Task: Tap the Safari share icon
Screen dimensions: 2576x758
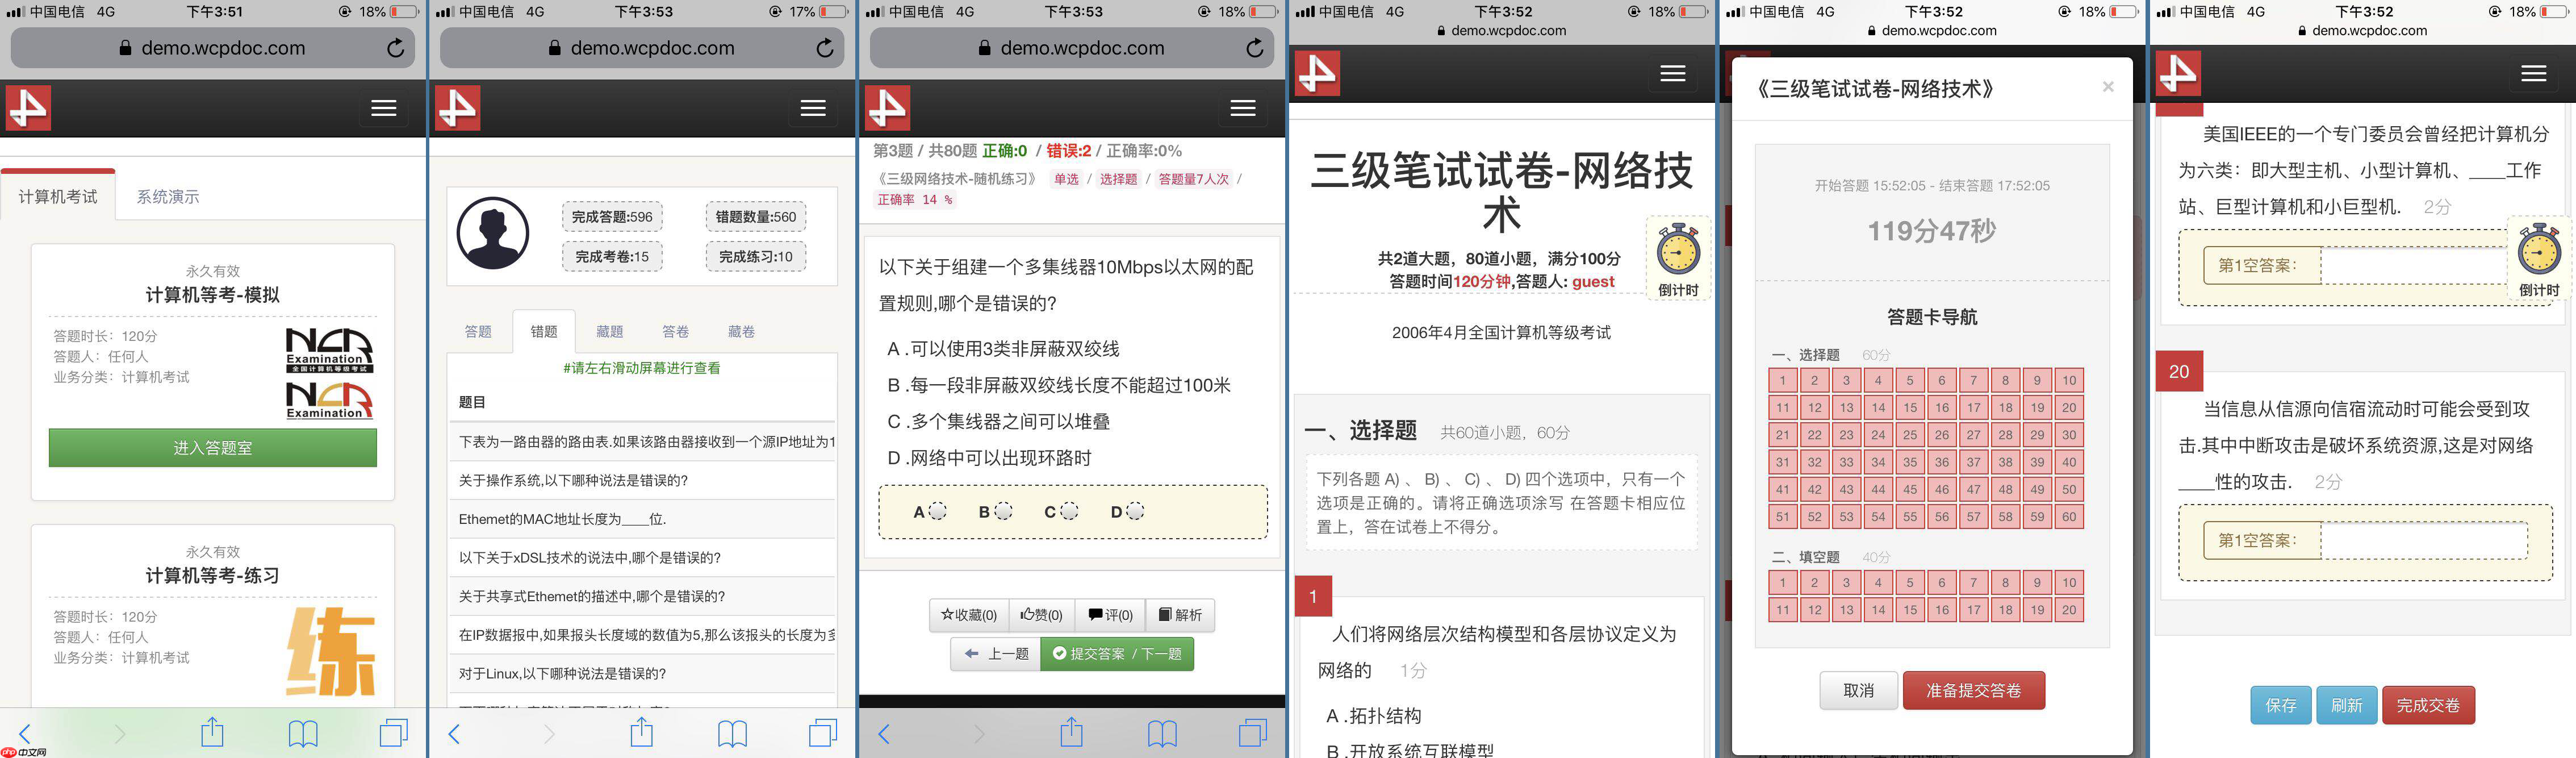Action: coord(213,732)
